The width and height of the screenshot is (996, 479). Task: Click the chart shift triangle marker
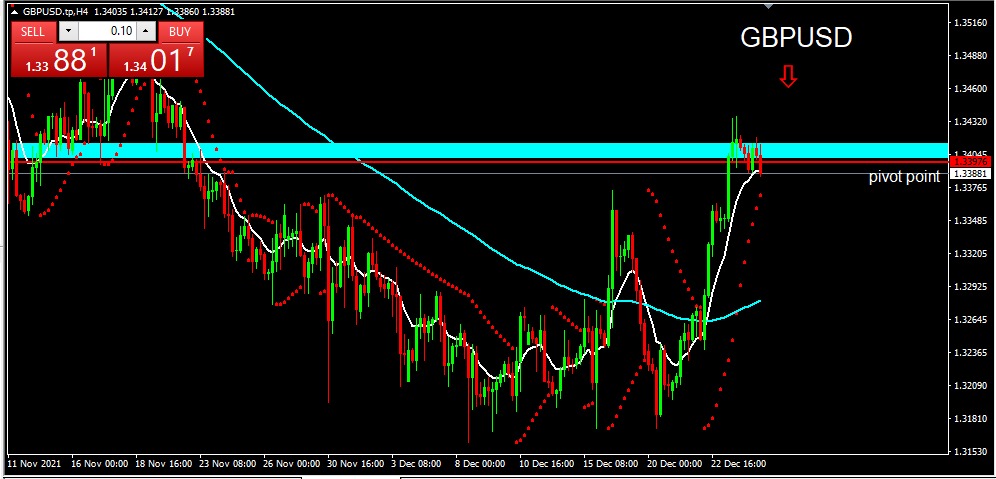[769, 6]
